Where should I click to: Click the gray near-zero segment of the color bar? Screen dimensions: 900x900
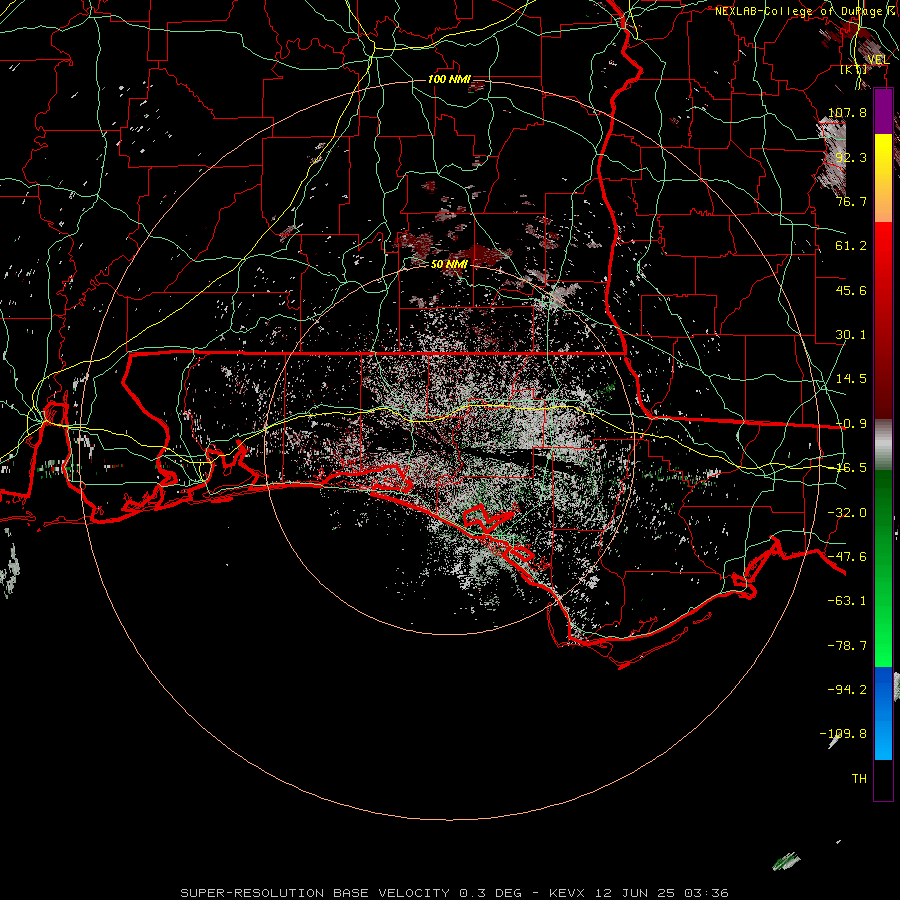(883, 444)
